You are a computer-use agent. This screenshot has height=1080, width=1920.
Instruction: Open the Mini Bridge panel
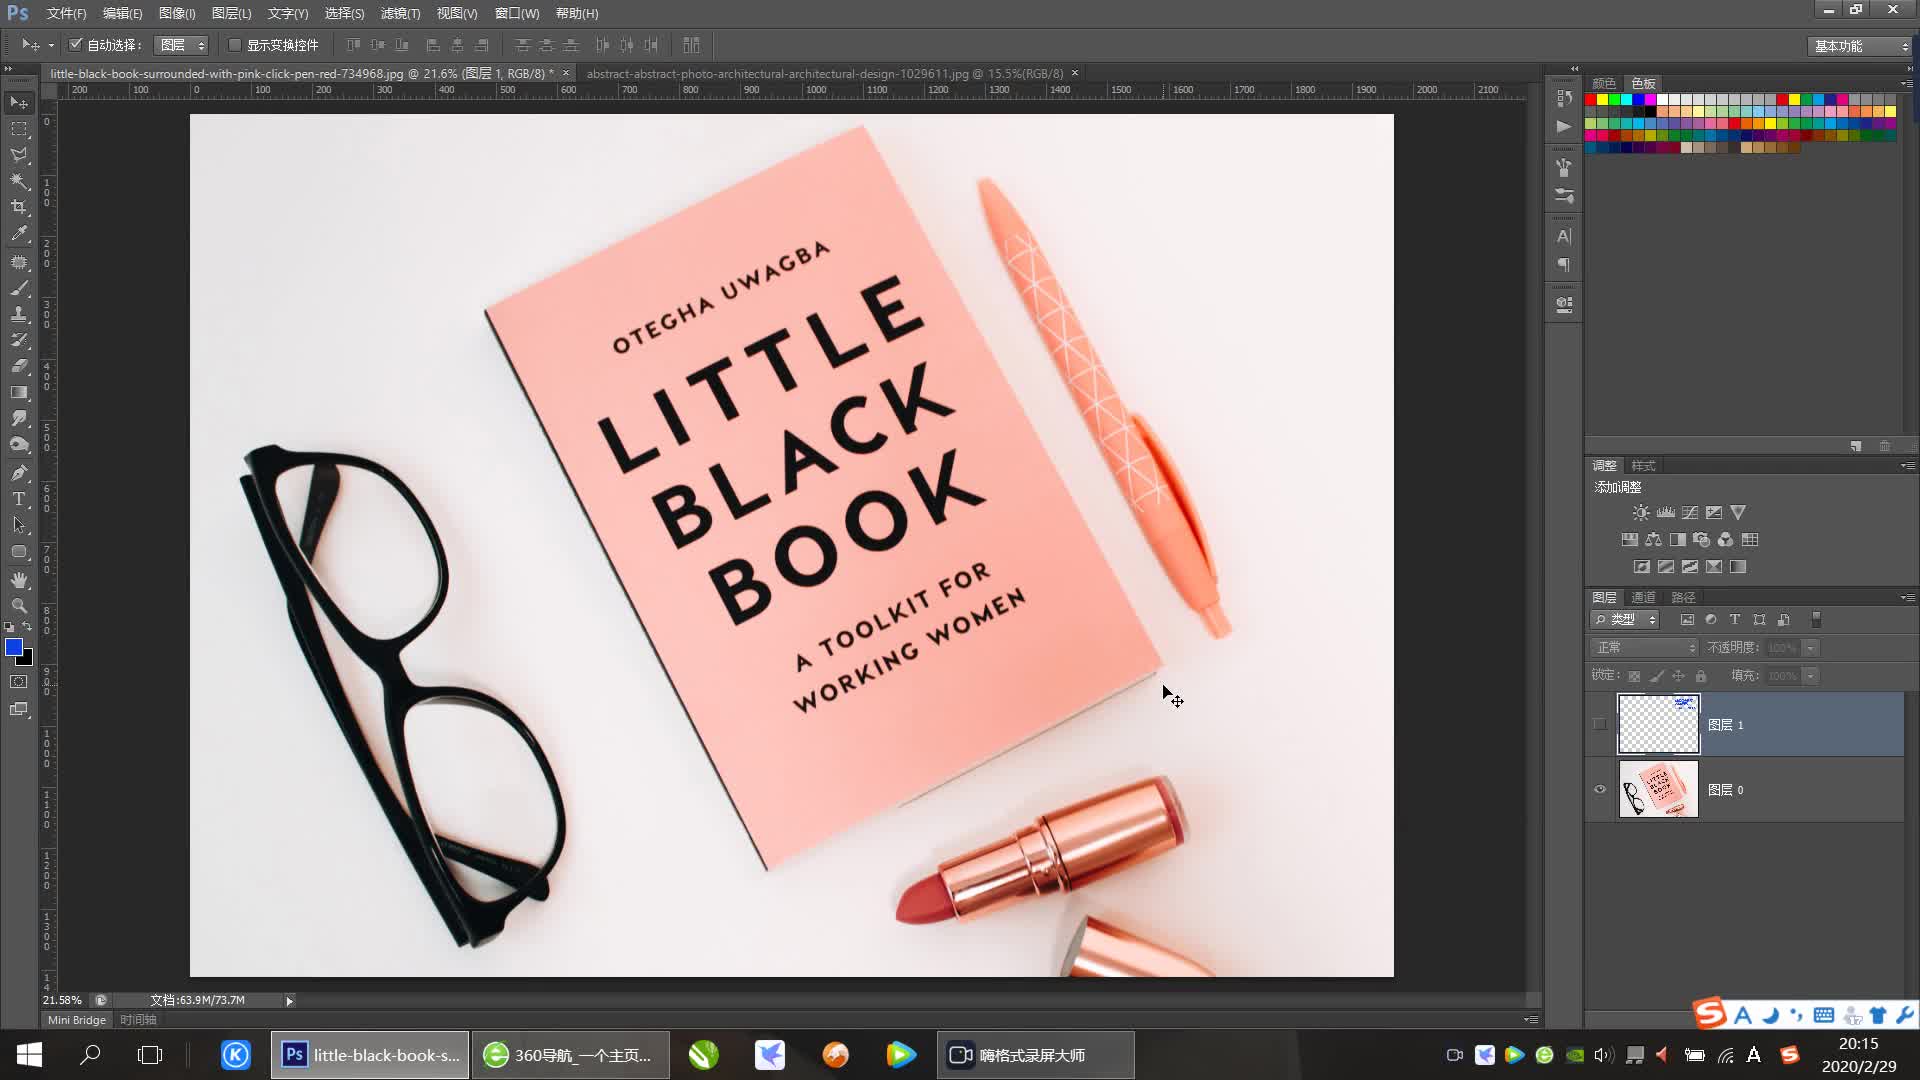click(x=77, y=1020)
